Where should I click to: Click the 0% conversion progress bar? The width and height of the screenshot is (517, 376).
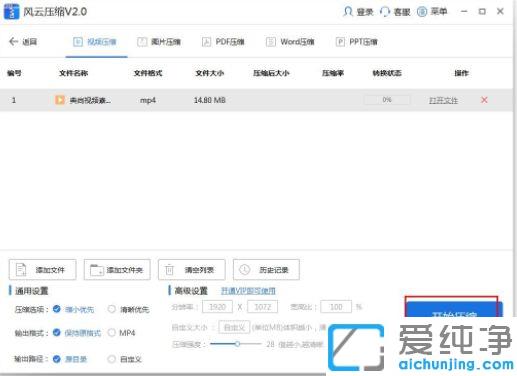(387, 100)
